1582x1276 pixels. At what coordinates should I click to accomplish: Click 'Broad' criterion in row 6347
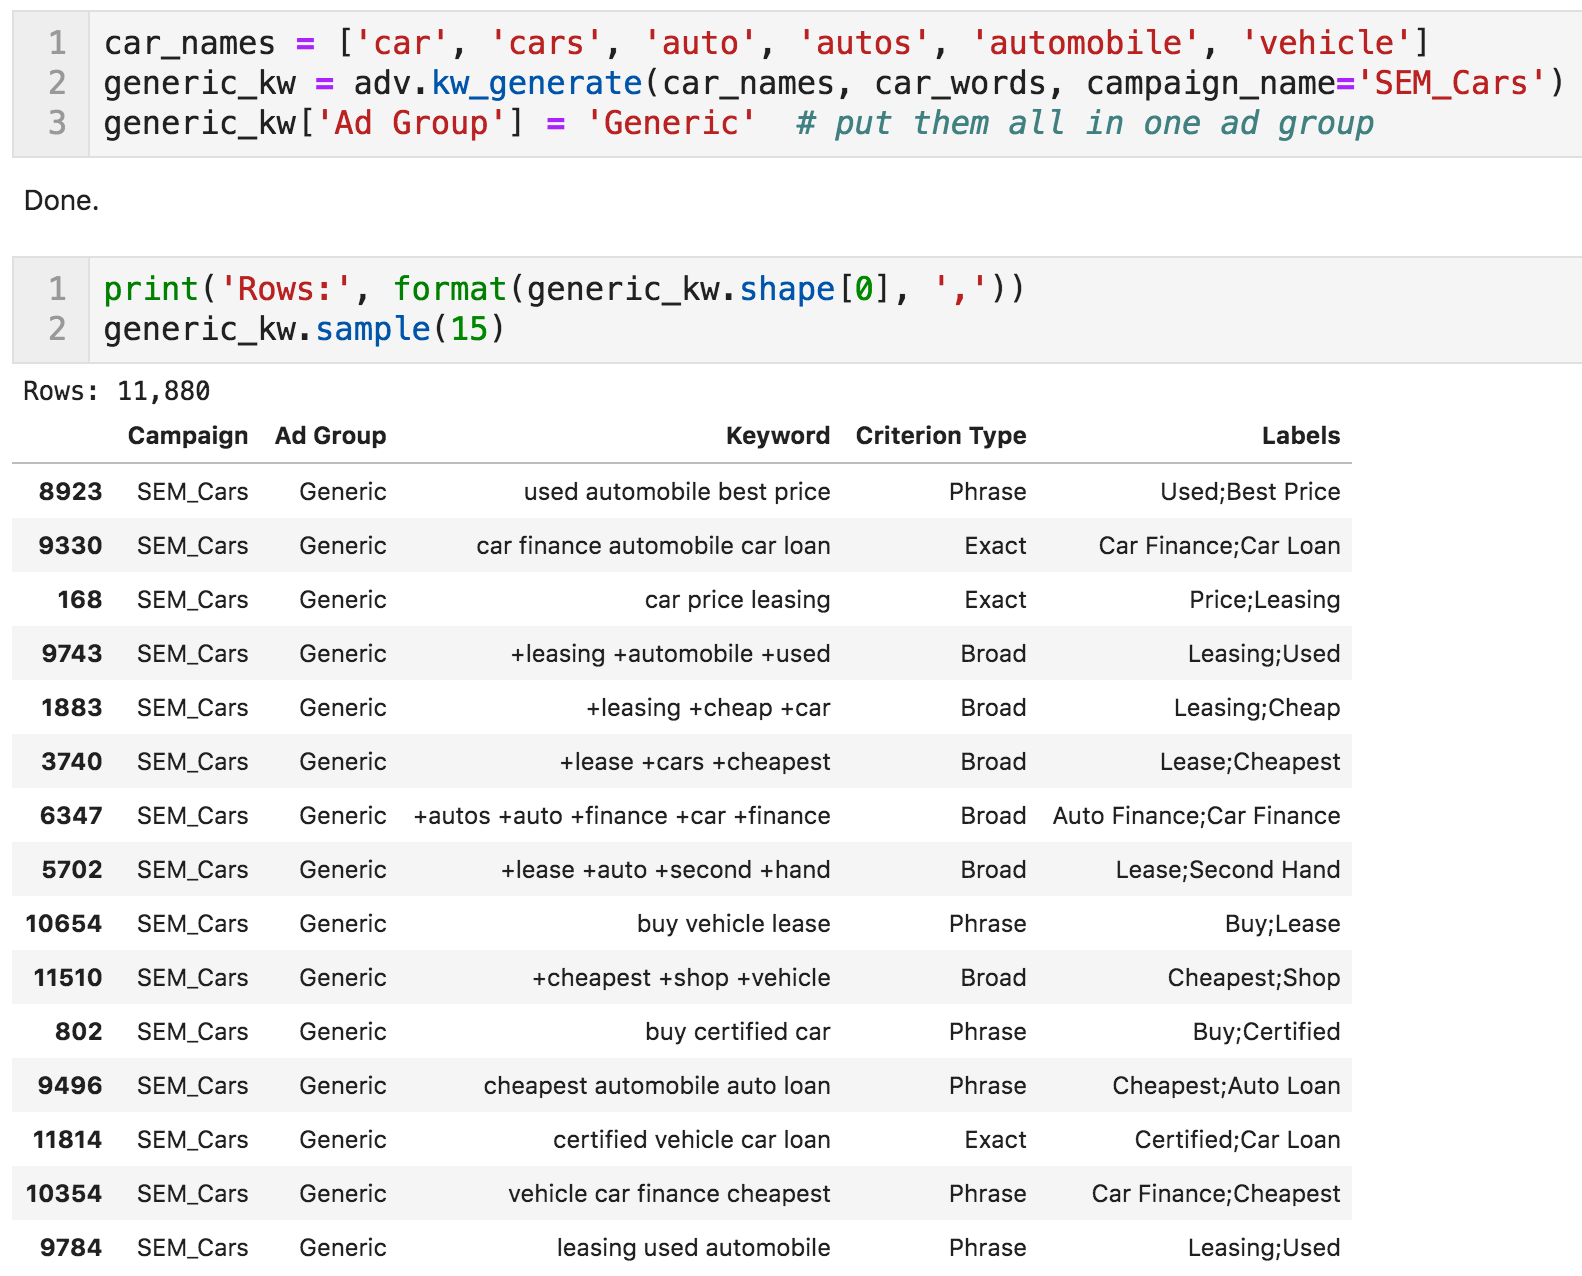point(994,816)
